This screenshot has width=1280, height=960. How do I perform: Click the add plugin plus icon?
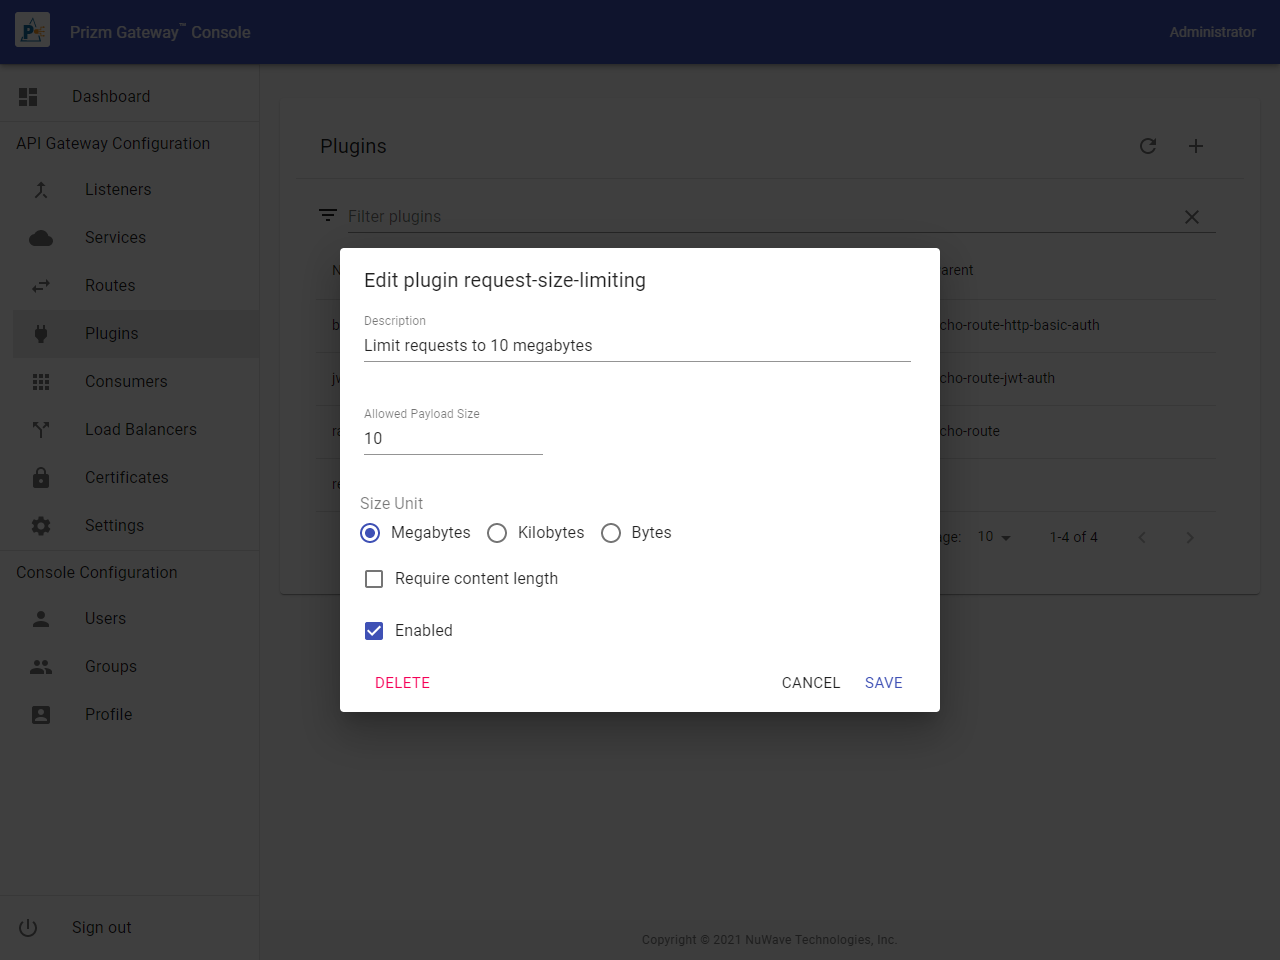point(1196,146)
